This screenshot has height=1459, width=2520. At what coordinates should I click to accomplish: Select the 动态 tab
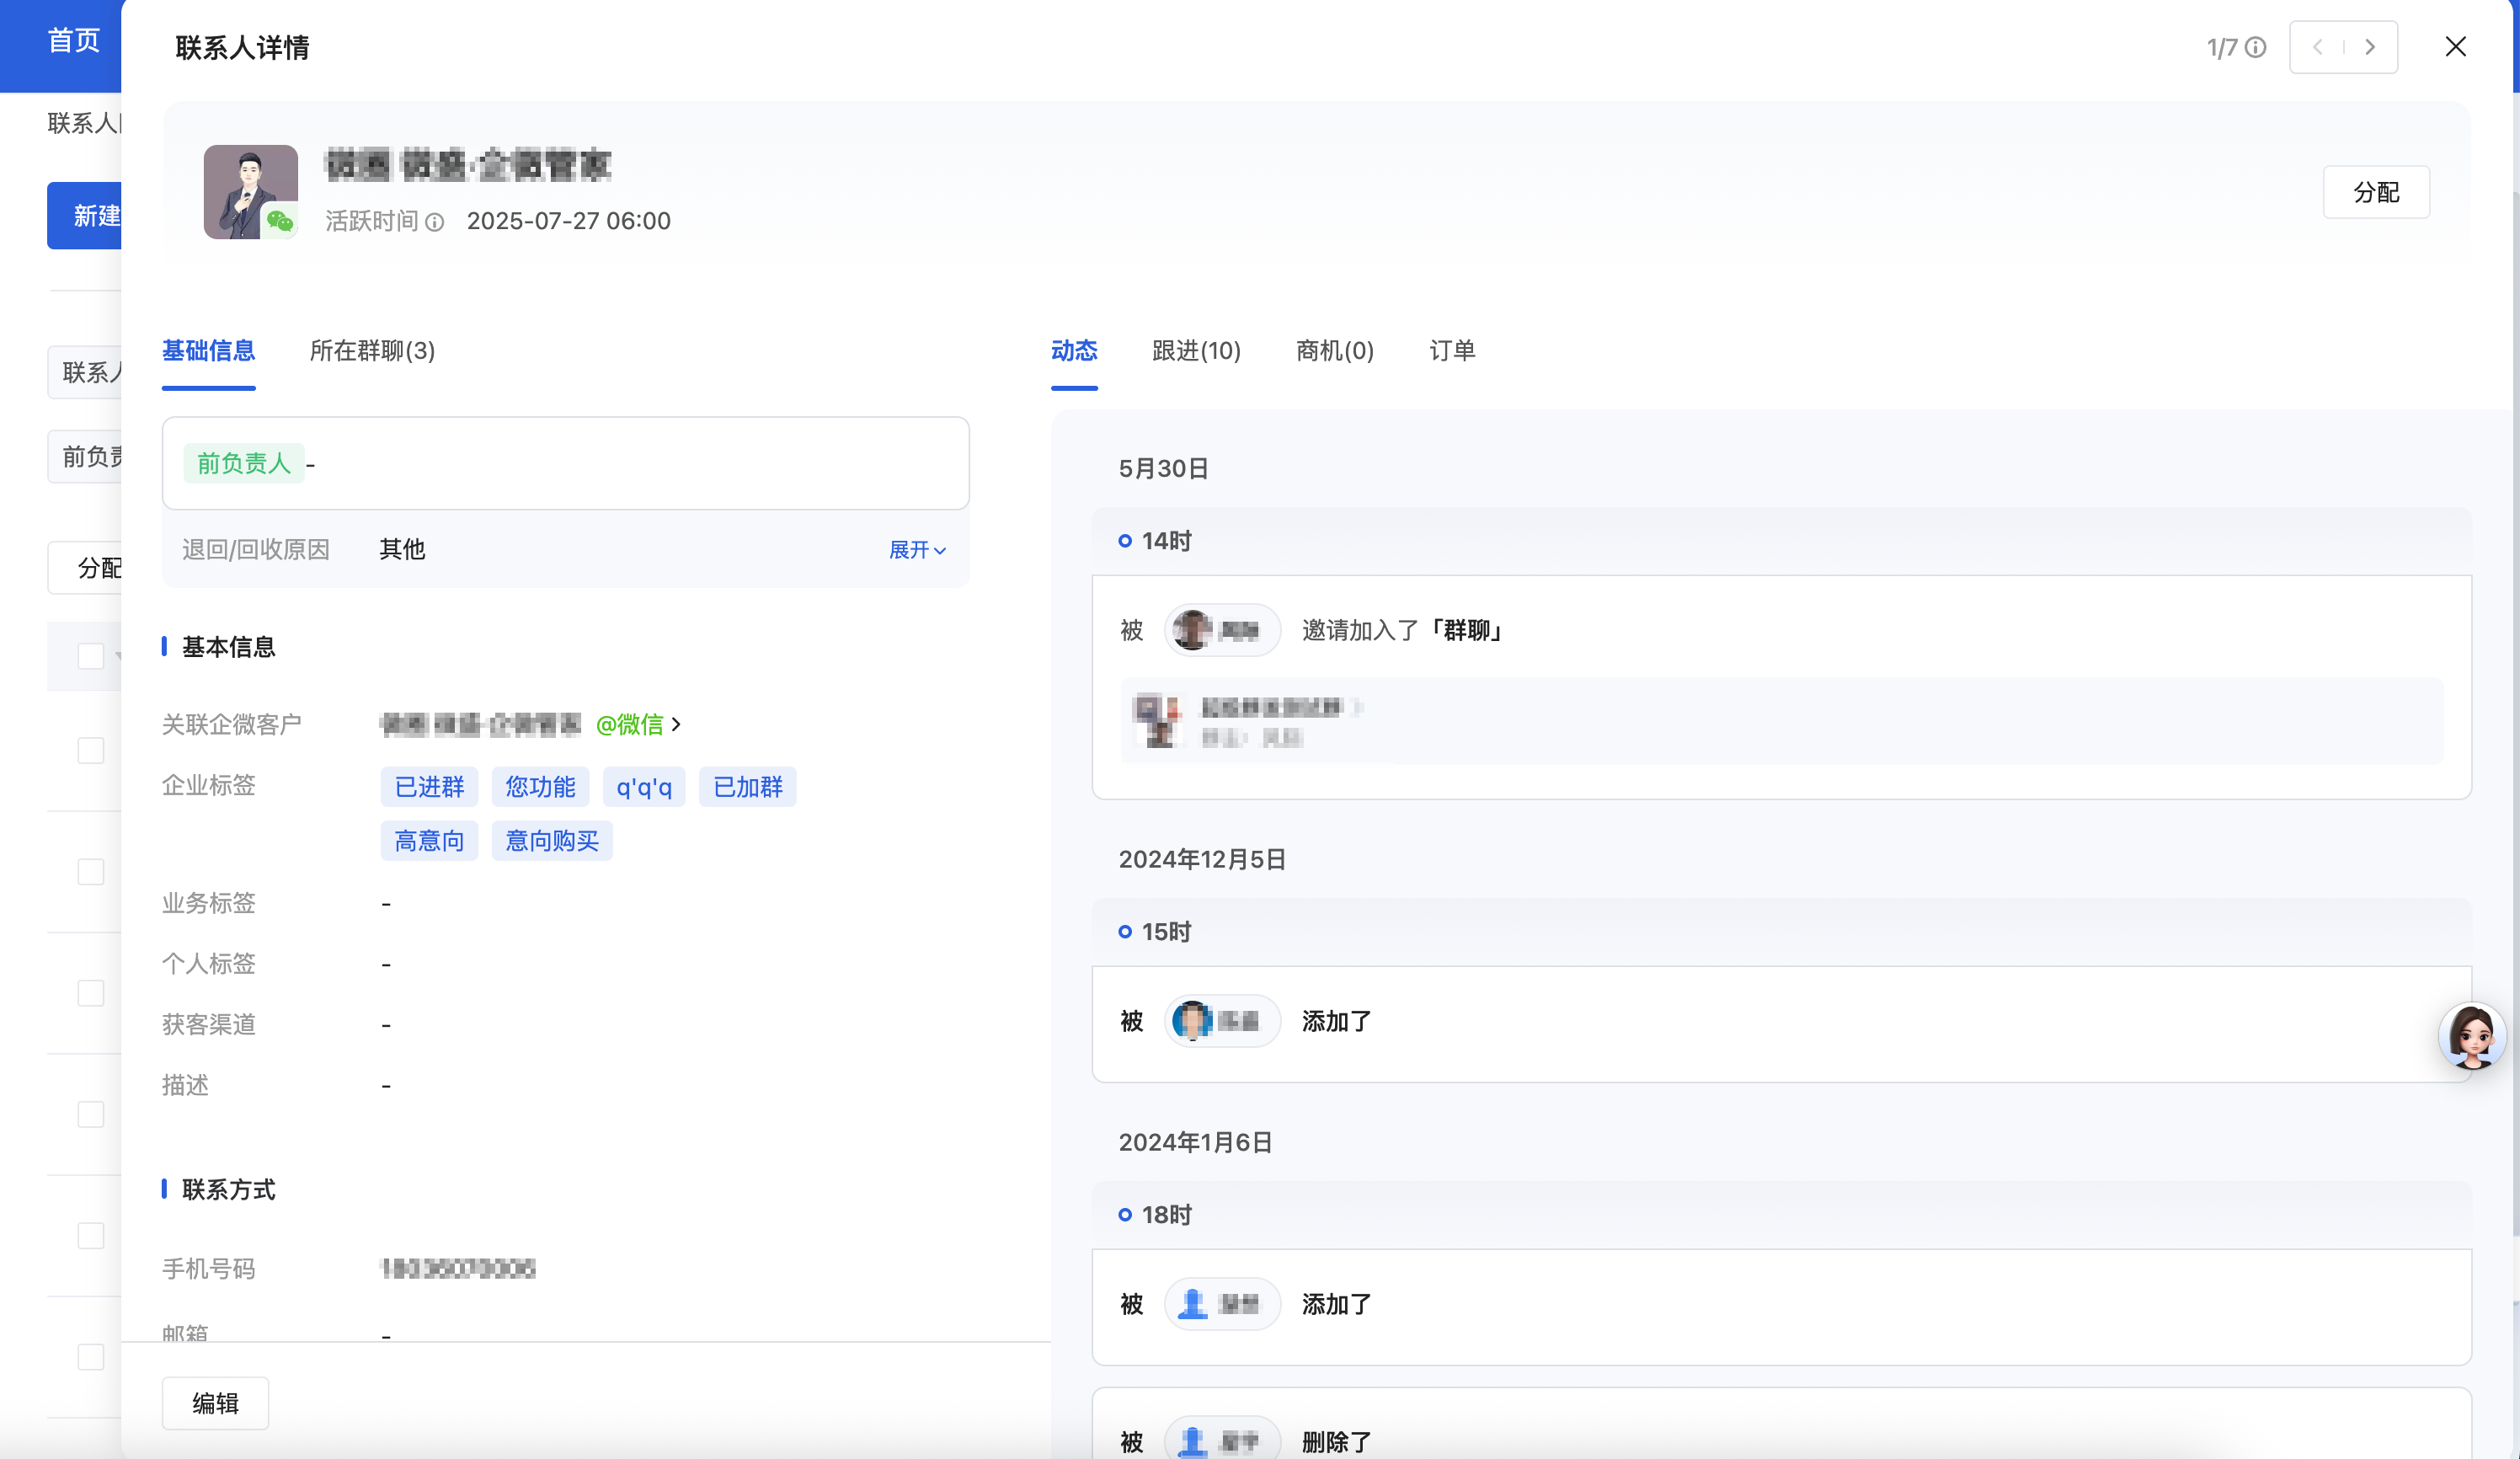[x=1074, y=351]
